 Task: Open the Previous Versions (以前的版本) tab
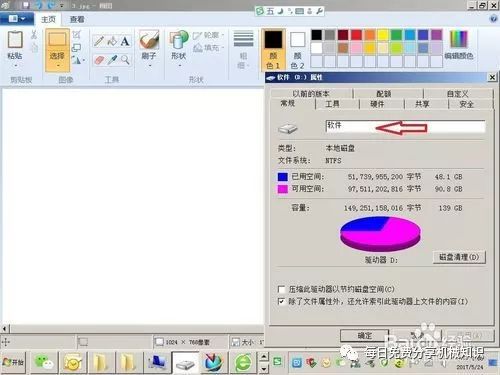pos(311,94)
